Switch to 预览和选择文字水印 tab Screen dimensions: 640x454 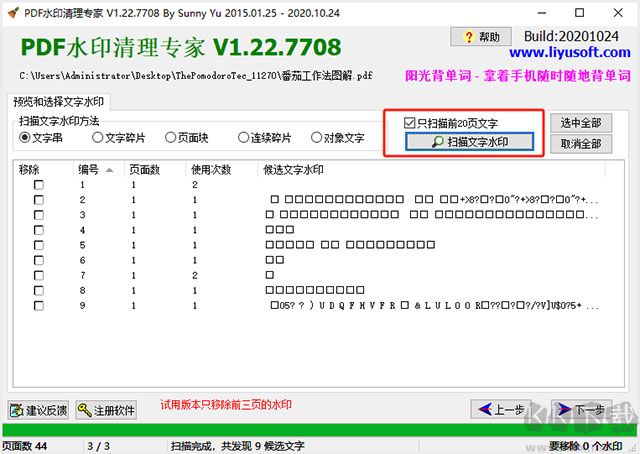pos(58,102)
